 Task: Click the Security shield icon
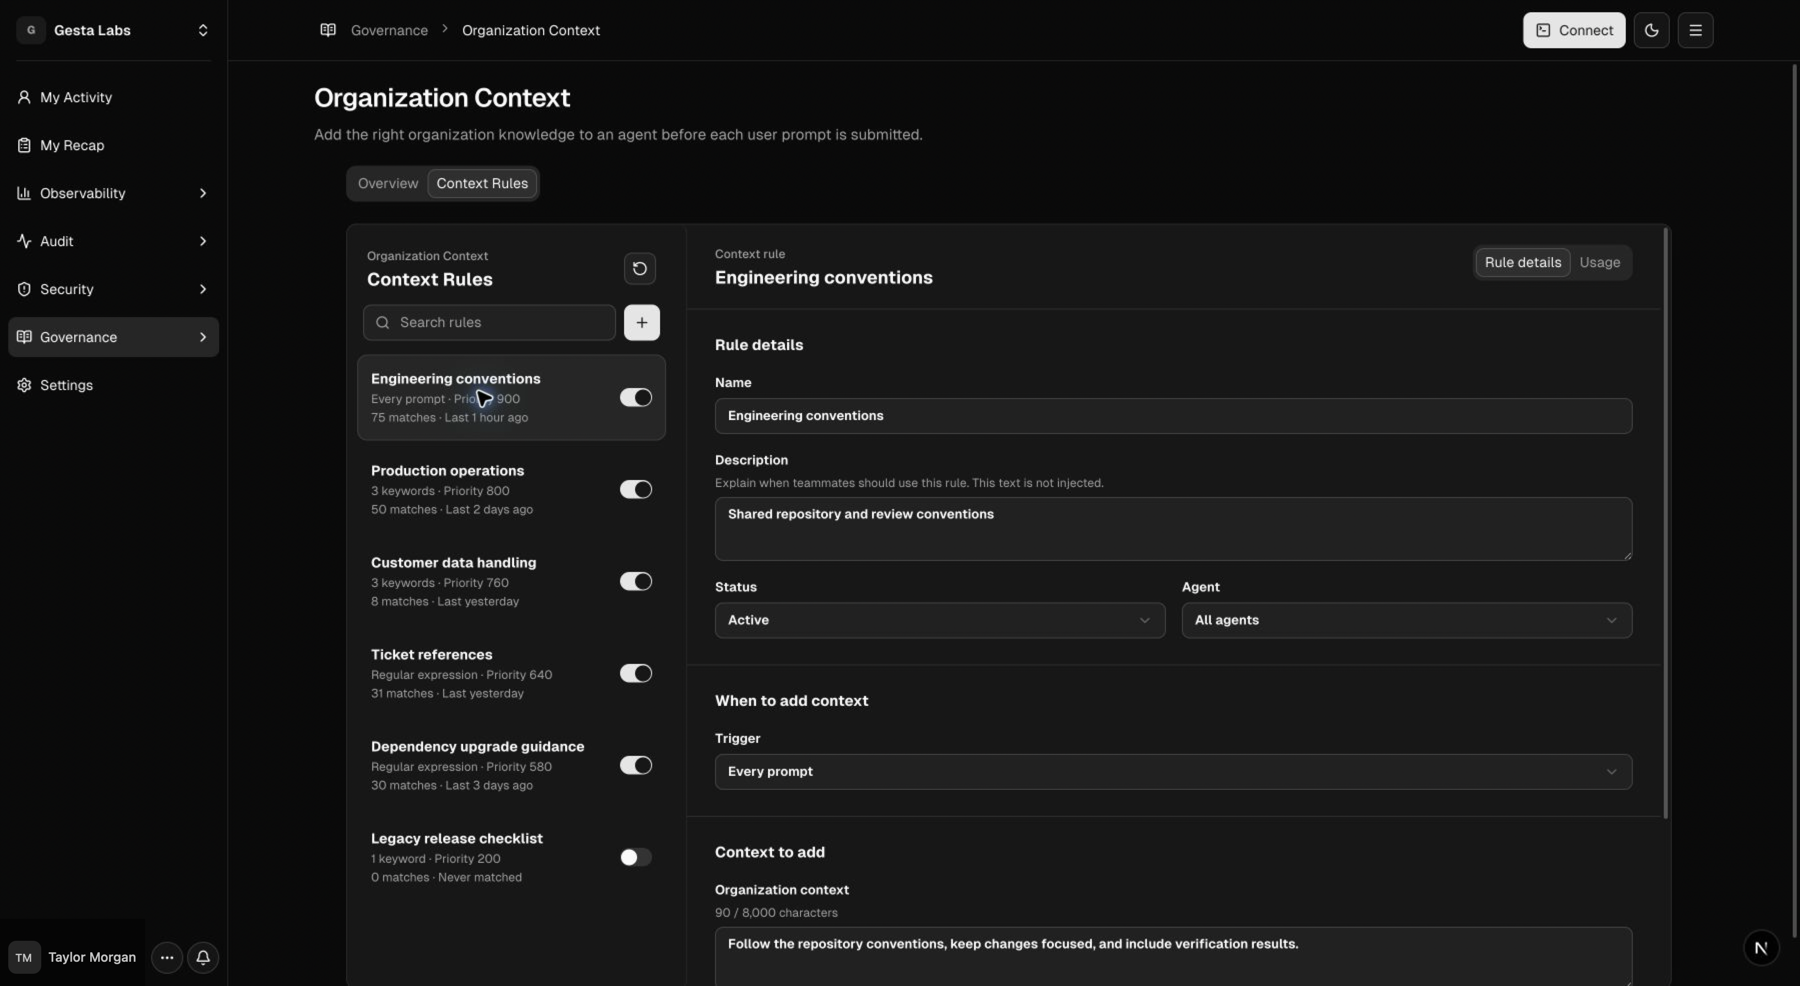tap(24, 289)
